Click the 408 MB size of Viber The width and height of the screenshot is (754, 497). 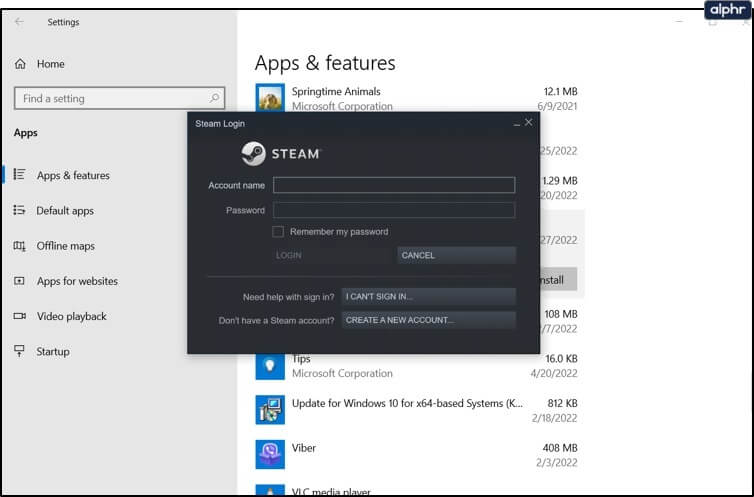point(560,447)
